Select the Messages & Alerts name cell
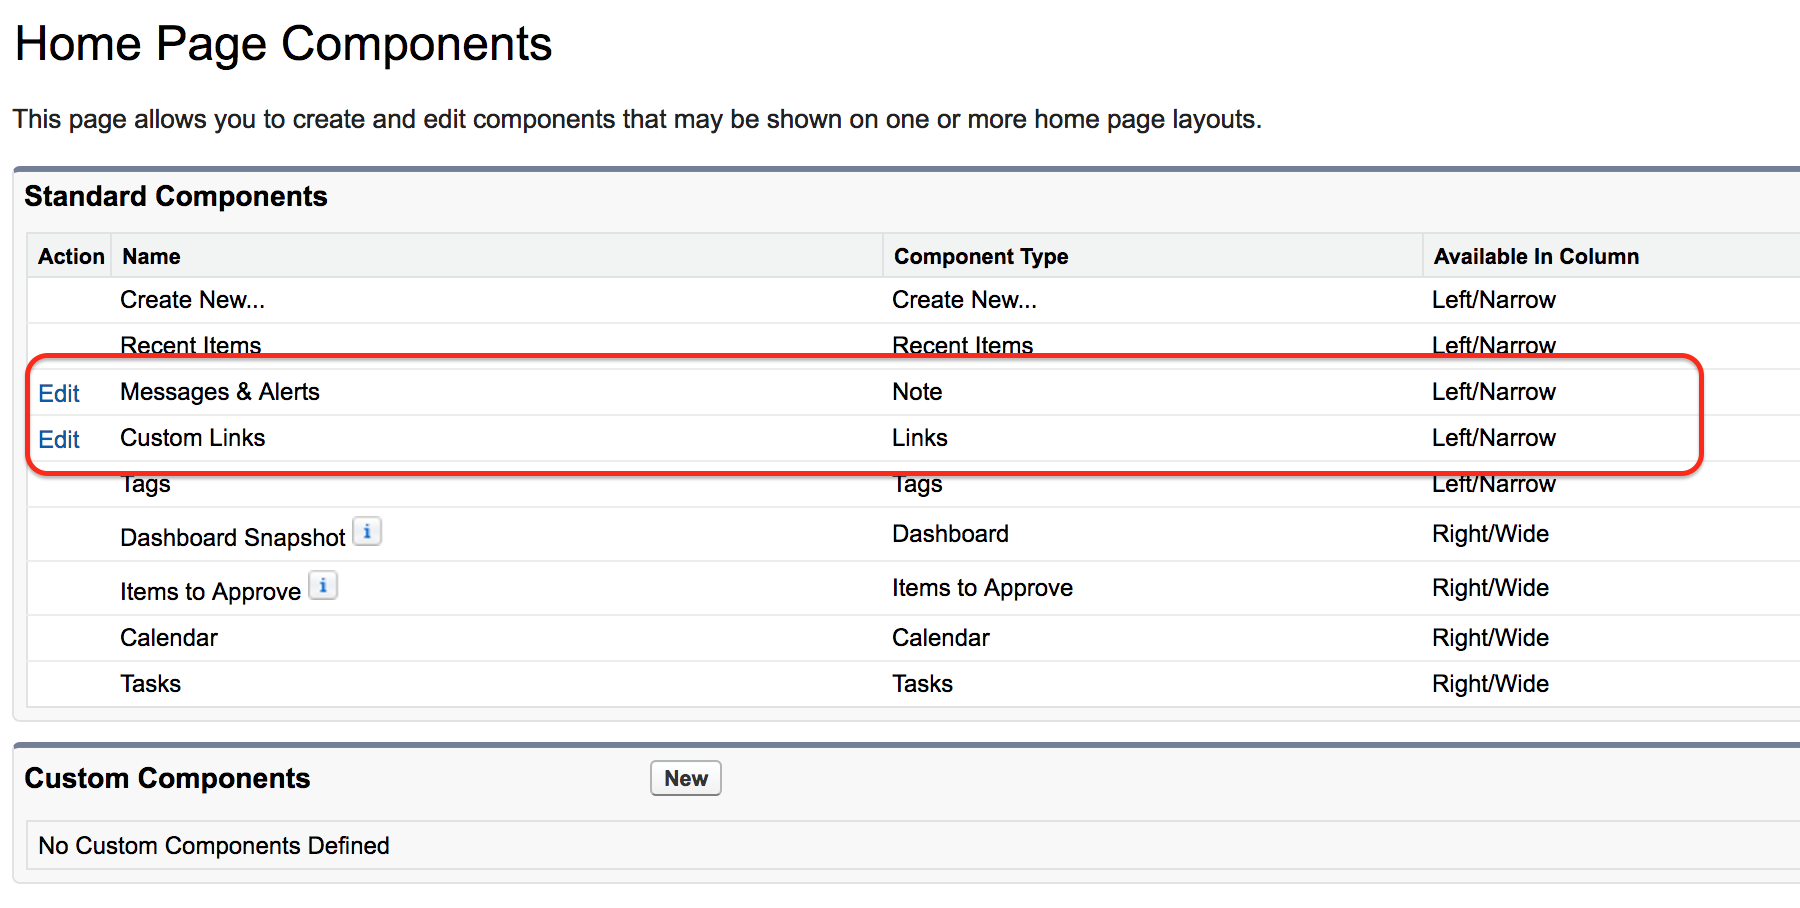1800x908 pixels. [x=220, y=392]
